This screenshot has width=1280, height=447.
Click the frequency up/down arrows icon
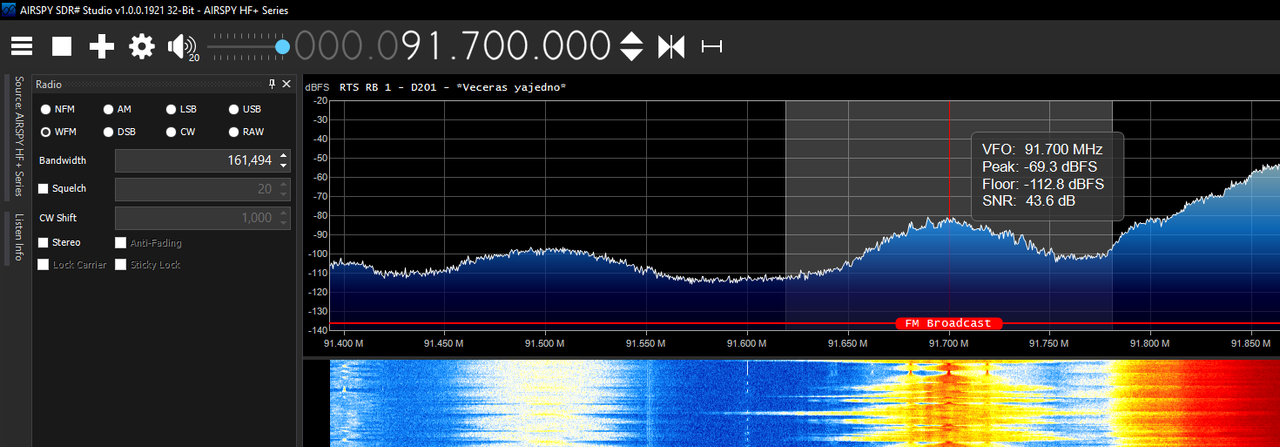(632, 46)
